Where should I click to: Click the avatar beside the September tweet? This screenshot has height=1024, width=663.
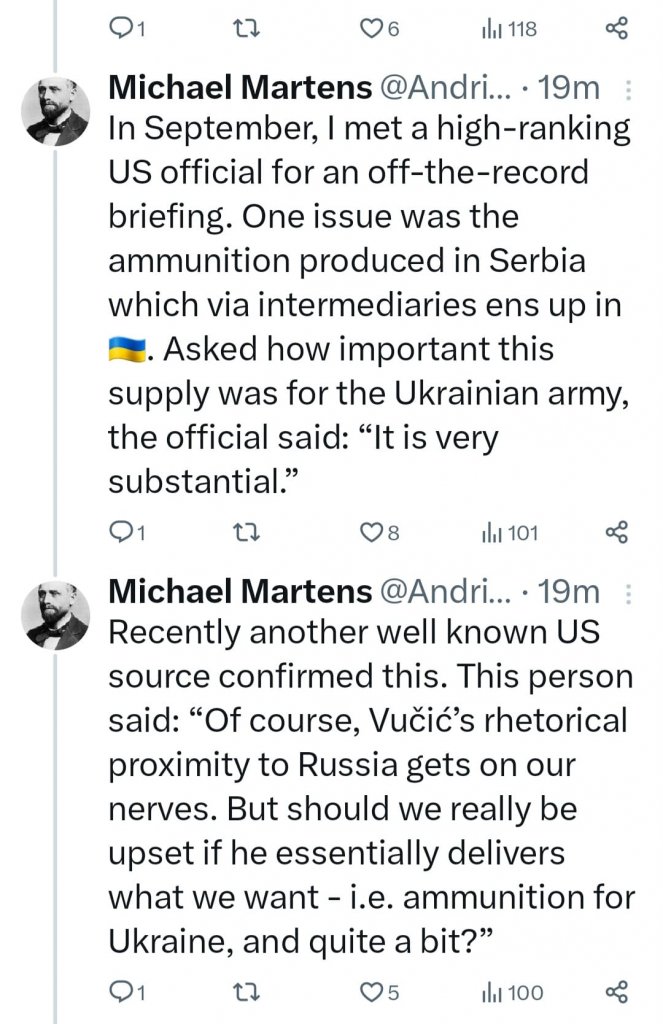coord(56,111)
